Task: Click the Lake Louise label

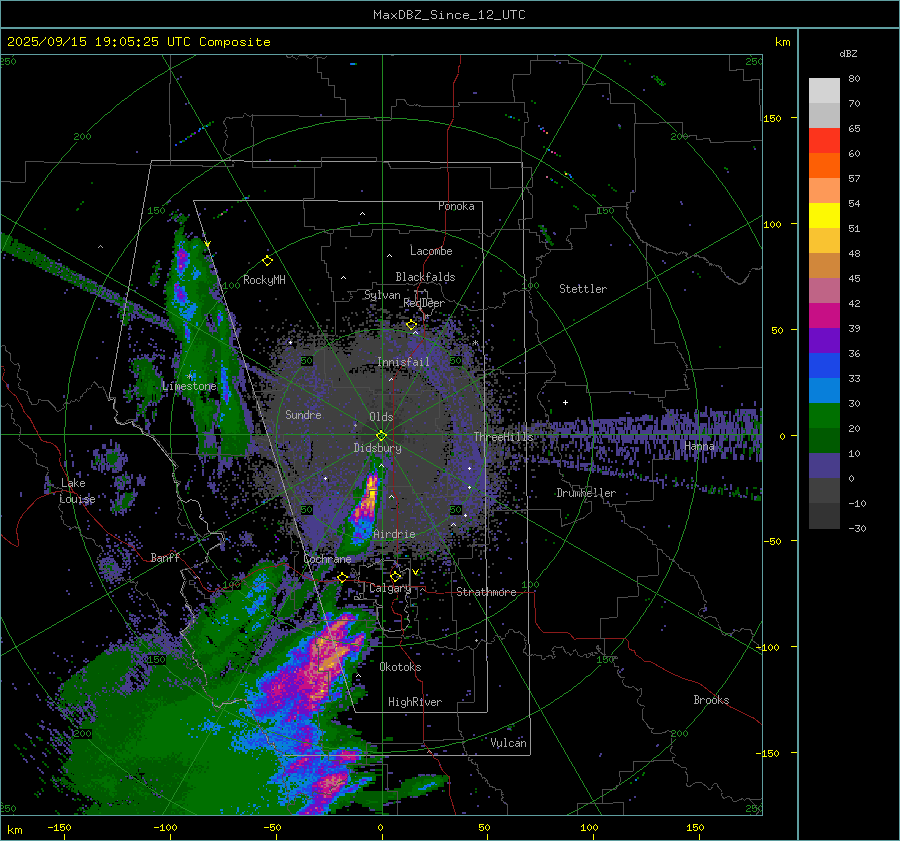Action: click(x=77, y=491)
